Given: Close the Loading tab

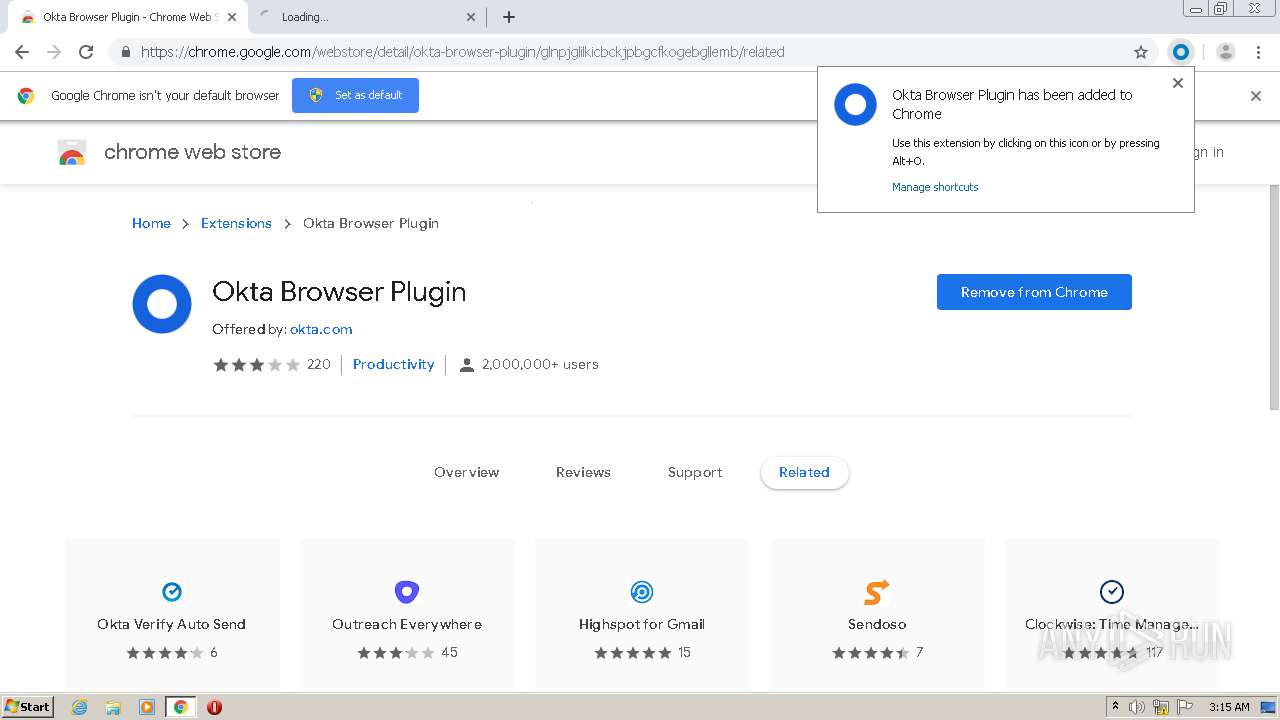Looking at the screenshot, I should tap(472, 17).
